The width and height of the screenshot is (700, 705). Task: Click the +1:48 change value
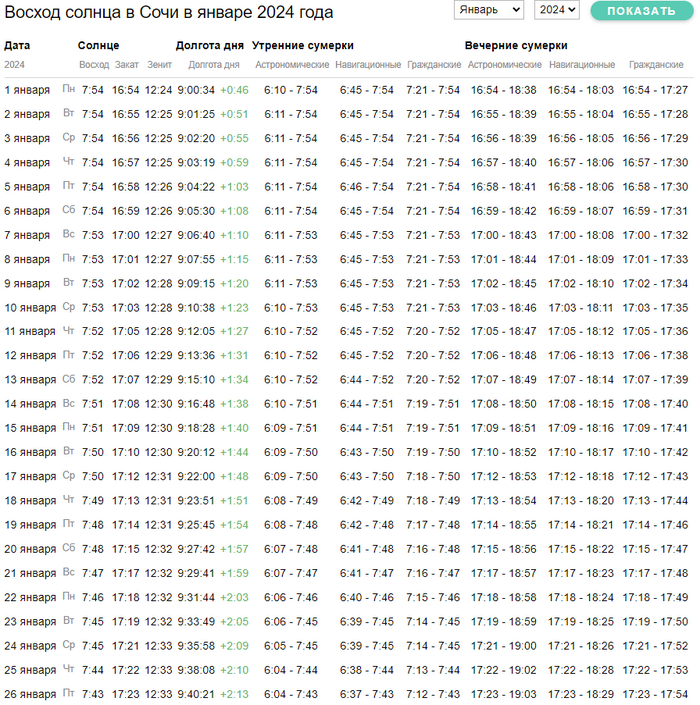point(234,477)
